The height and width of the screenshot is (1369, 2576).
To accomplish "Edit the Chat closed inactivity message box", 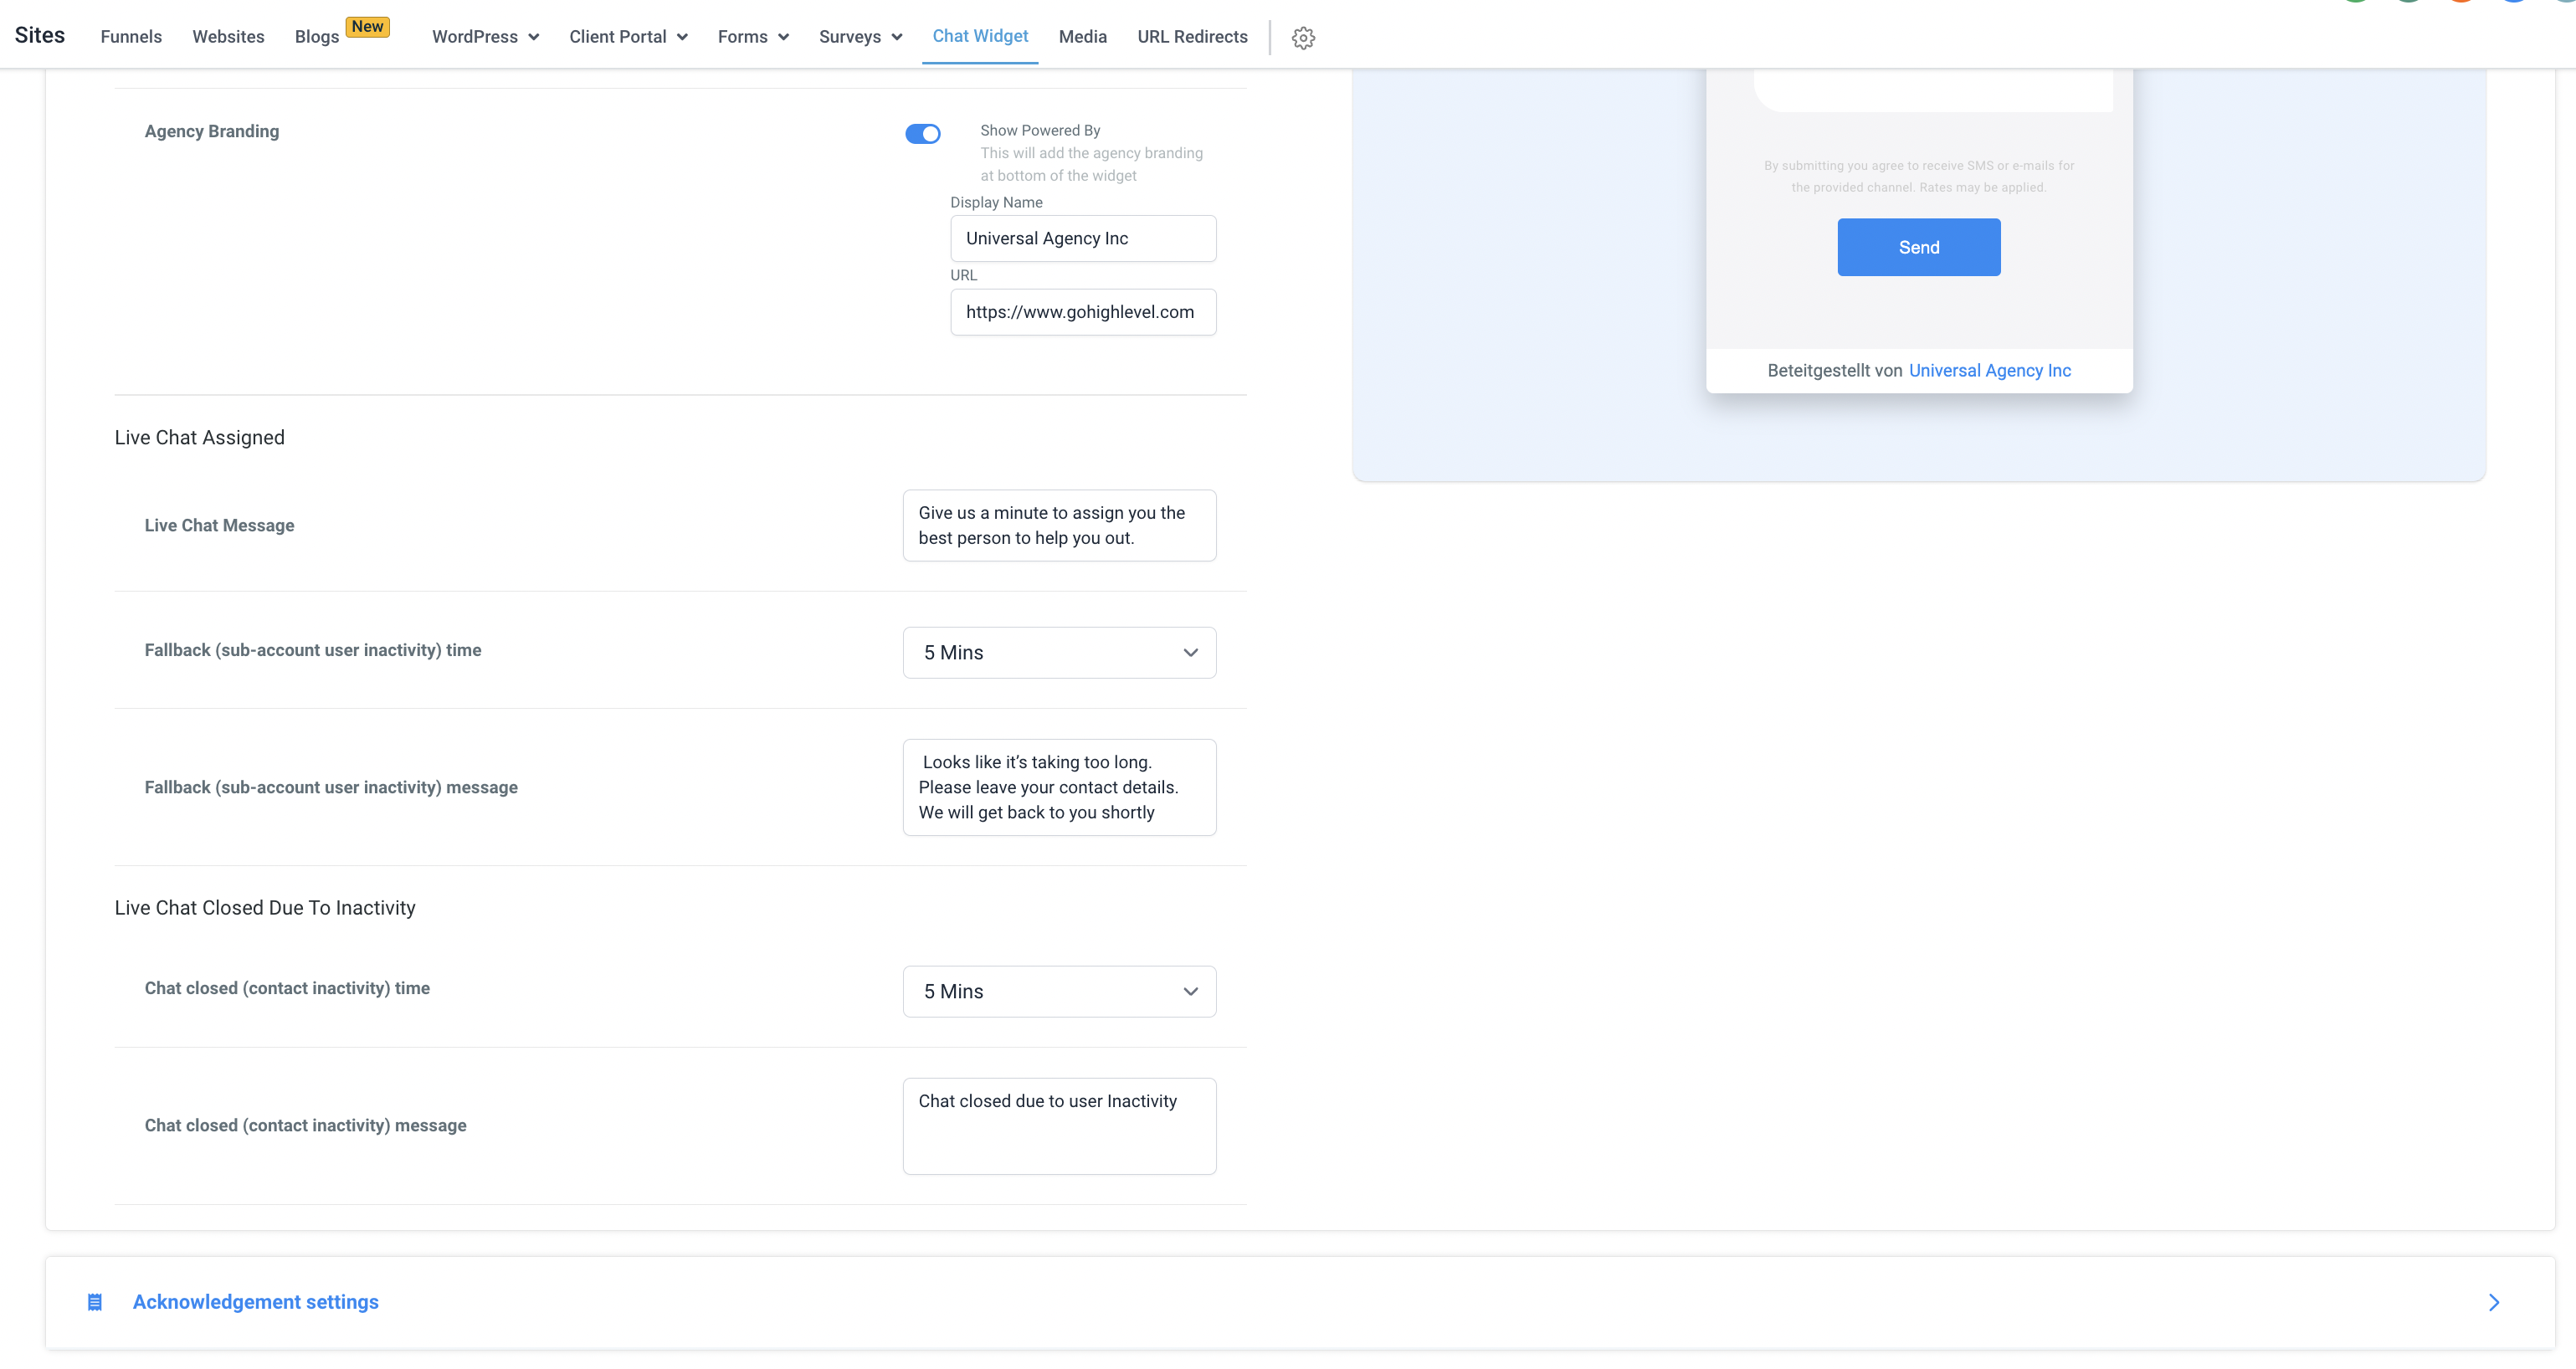I will [1059, 1126].
